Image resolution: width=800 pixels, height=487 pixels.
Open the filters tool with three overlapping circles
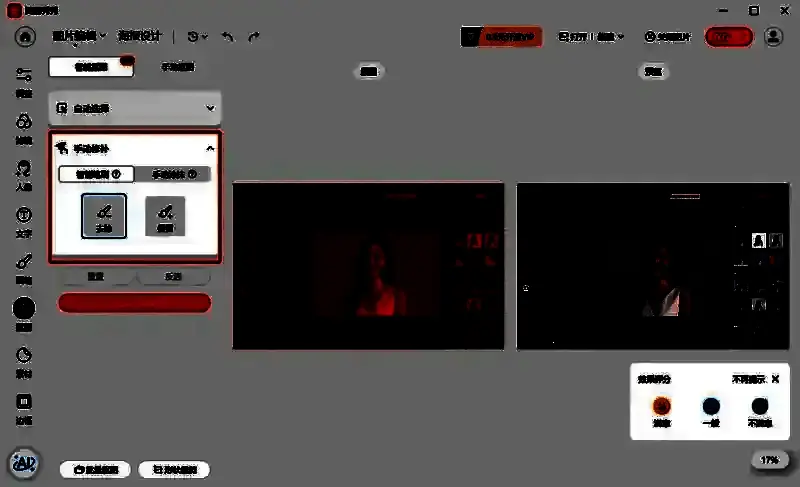24,124
